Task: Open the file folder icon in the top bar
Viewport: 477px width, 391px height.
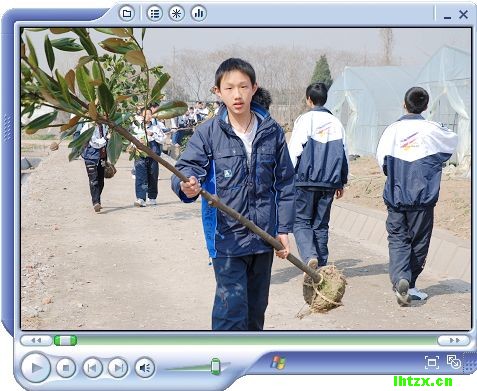Action: [x=127, y=13]
